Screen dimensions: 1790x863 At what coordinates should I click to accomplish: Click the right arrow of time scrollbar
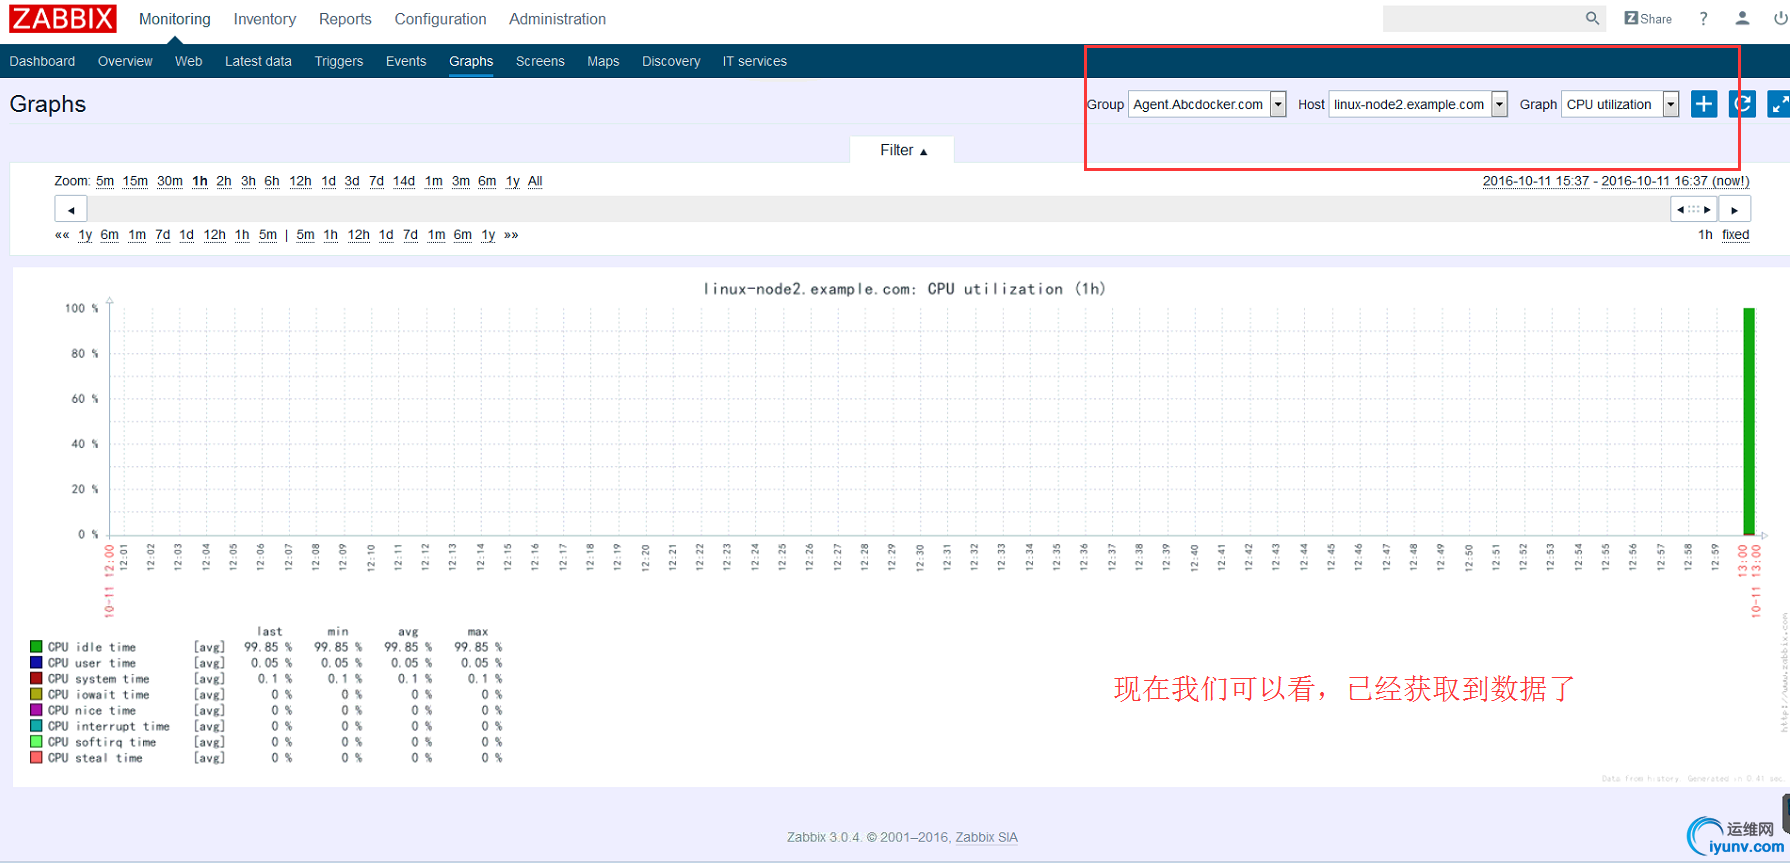1734,210
